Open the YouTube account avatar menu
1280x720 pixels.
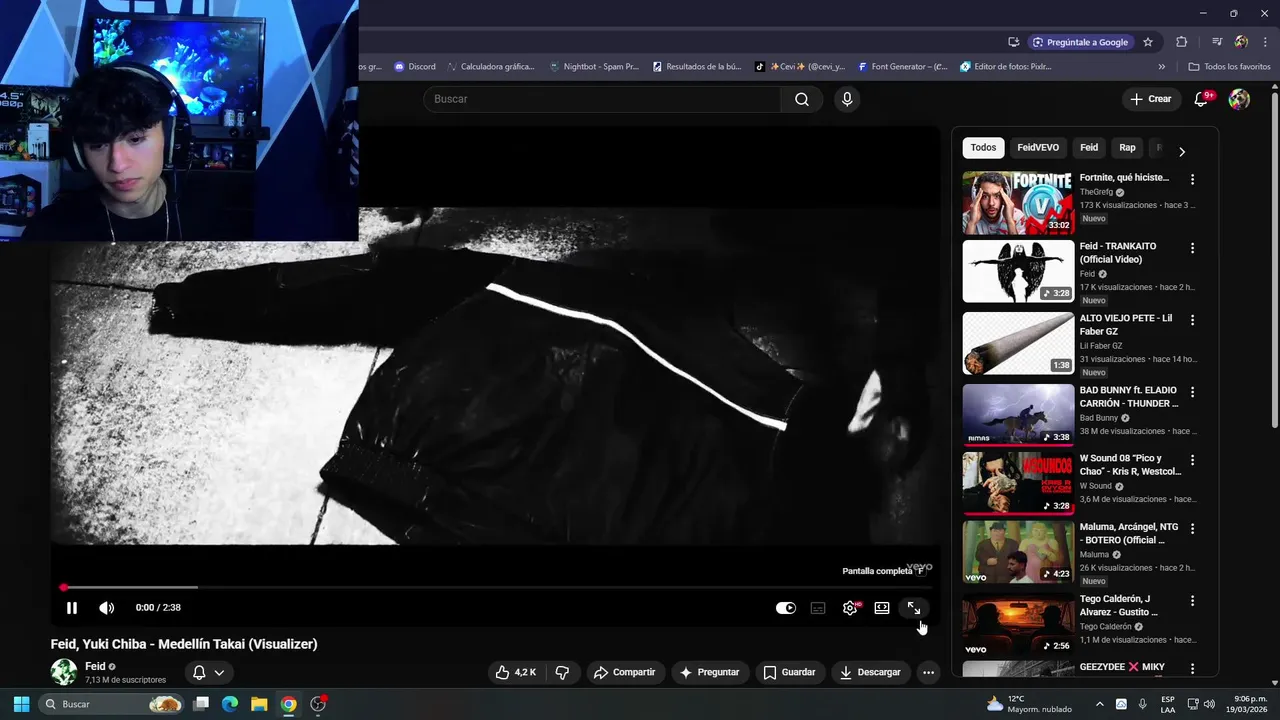(1239, 99)
